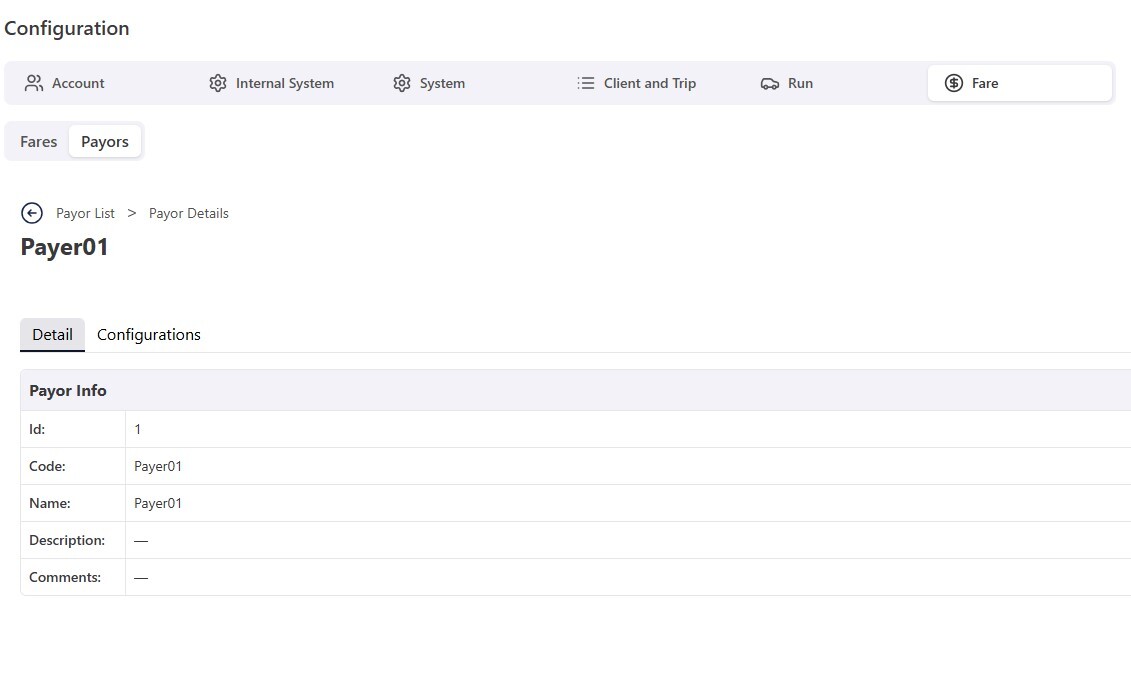
Task: Select the Payors sub-tab
Action: 105,141
